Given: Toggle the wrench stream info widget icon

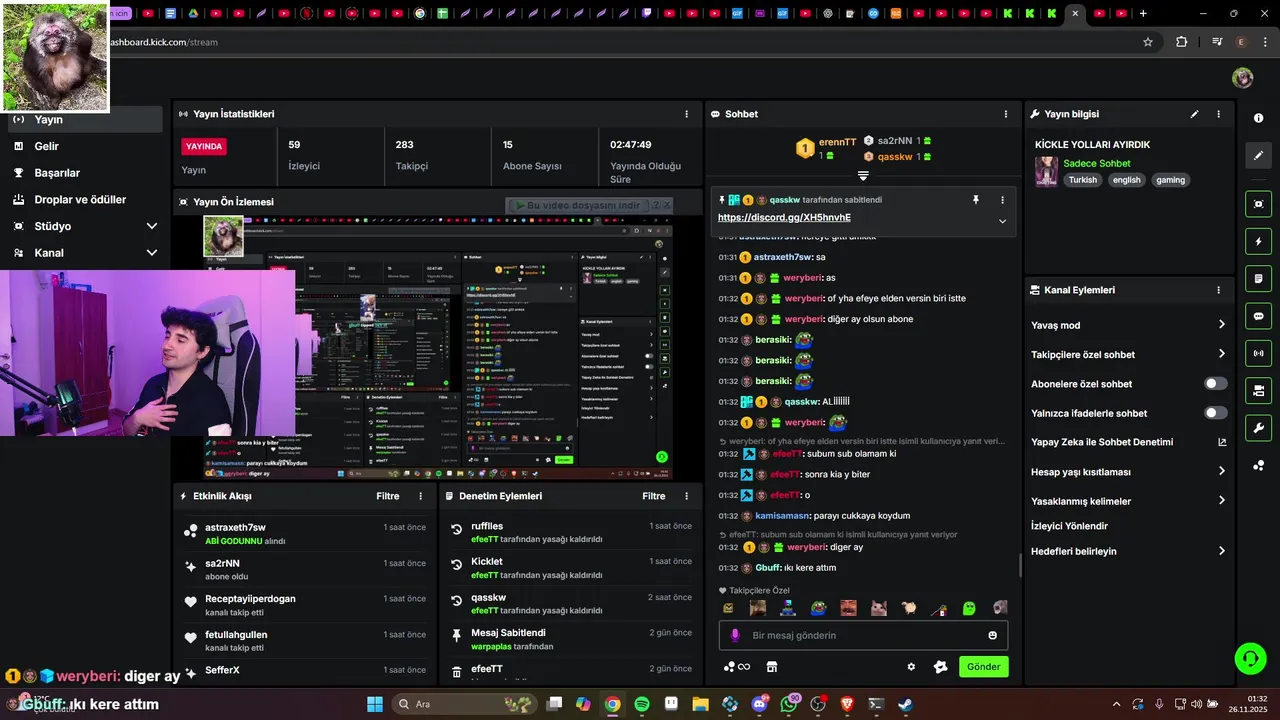Looking at the screenshot, I should [x=1258, y=428].
